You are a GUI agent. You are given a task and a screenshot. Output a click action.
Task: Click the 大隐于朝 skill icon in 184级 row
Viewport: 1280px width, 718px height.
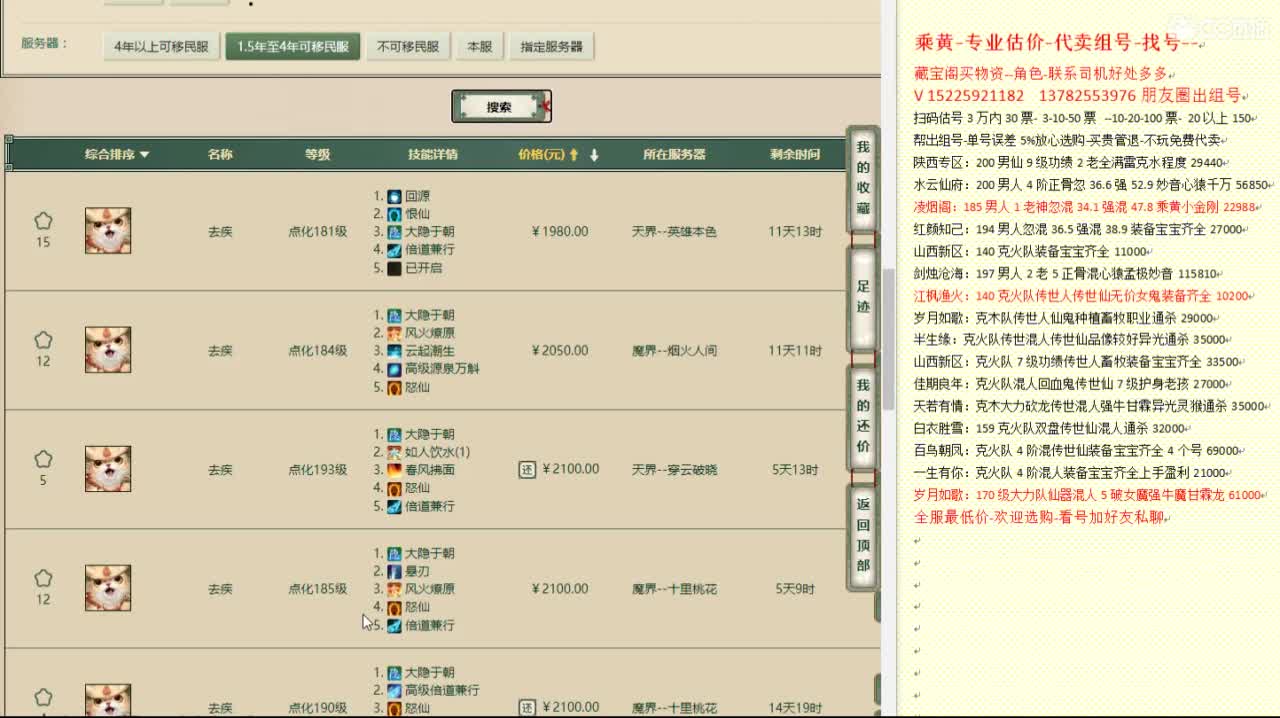[x=394, y=315]
